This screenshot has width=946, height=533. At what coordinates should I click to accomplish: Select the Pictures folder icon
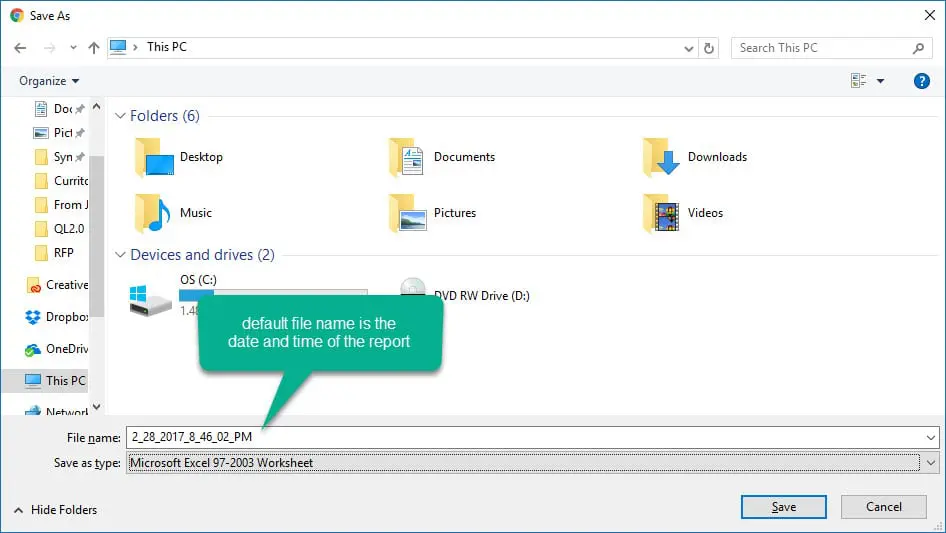(x=408, y=212)
